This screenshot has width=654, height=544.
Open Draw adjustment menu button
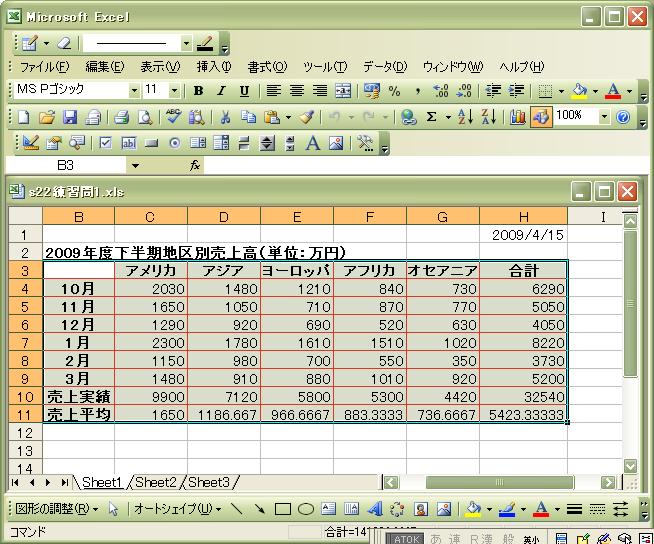coord(56,509)
